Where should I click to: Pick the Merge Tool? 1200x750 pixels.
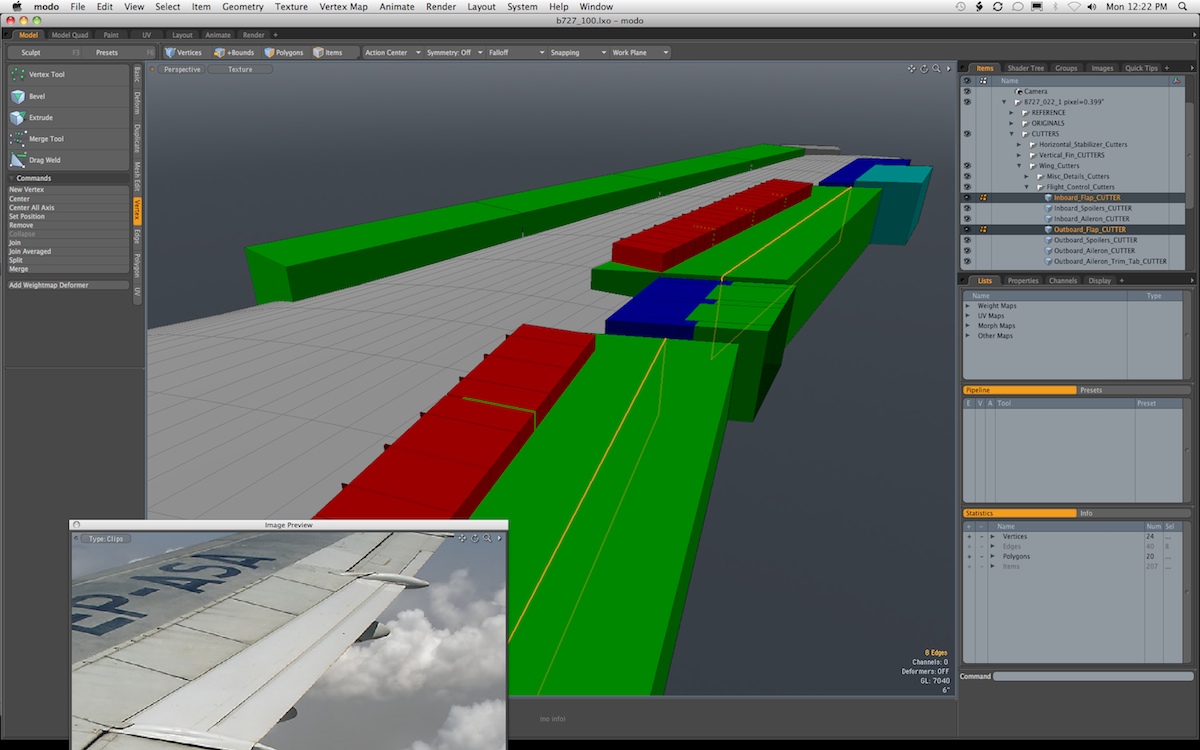46,139
